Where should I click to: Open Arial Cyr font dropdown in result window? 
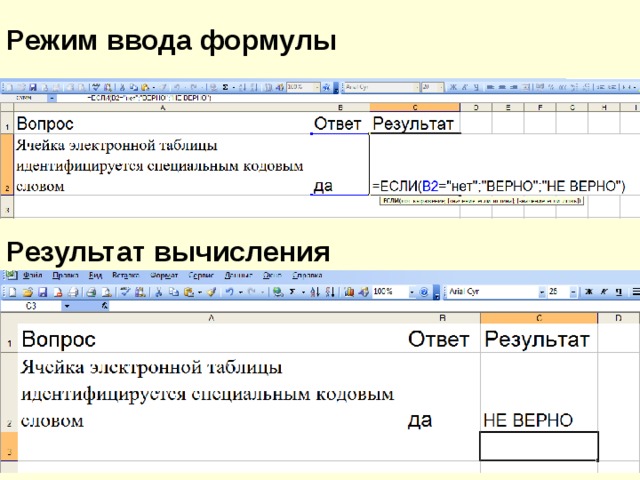click(542, 292)
